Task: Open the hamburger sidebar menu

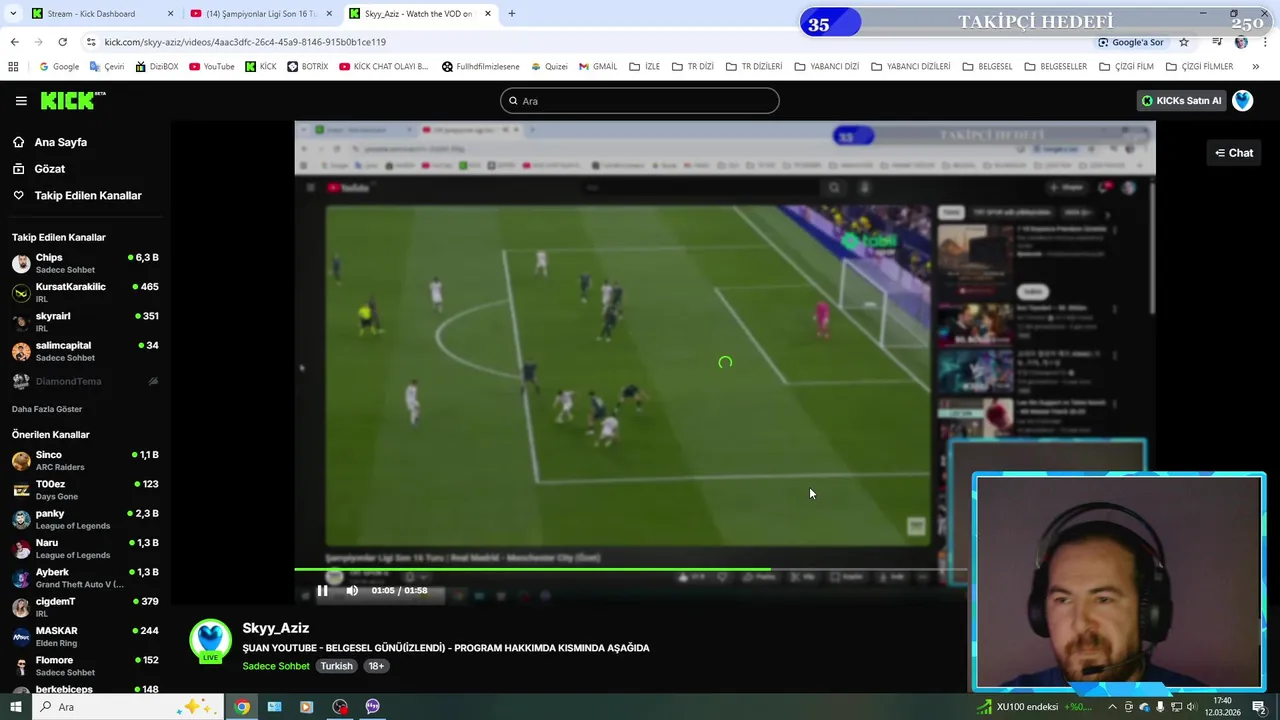Action: click(x=21, y=101)
